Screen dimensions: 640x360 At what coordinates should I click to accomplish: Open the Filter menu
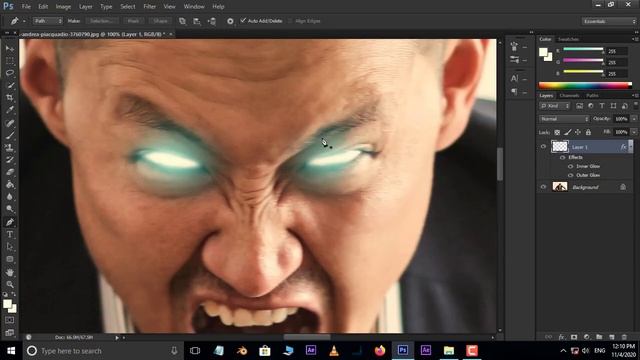coord(149,7)
